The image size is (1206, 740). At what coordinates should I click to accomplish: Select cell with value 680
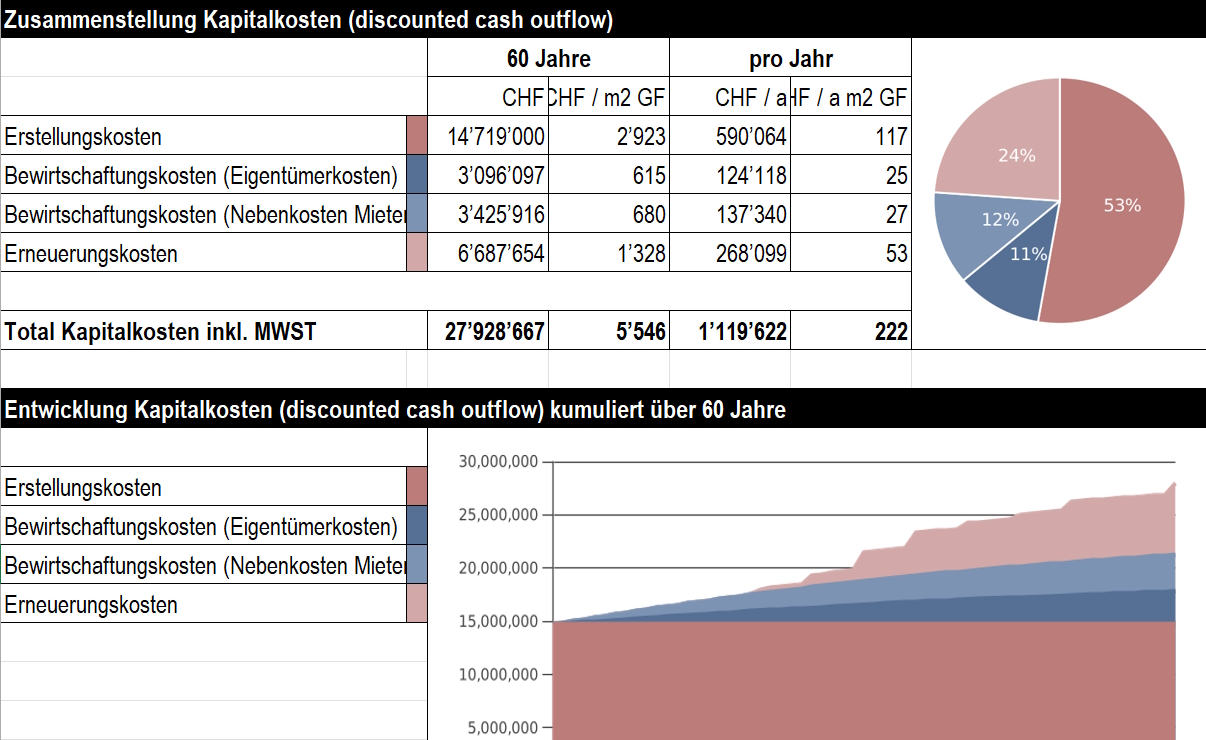tap(609, 213)
